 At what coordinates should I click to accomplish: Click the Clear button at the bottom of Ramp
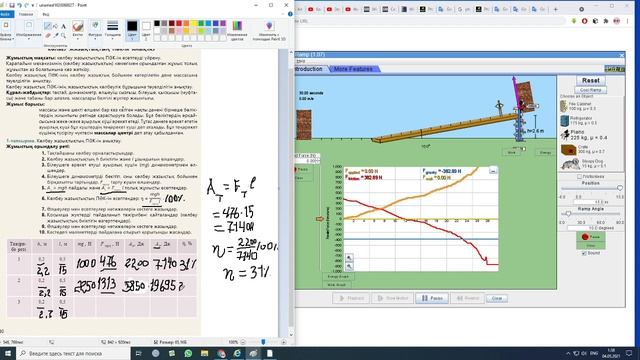point(497,298)
